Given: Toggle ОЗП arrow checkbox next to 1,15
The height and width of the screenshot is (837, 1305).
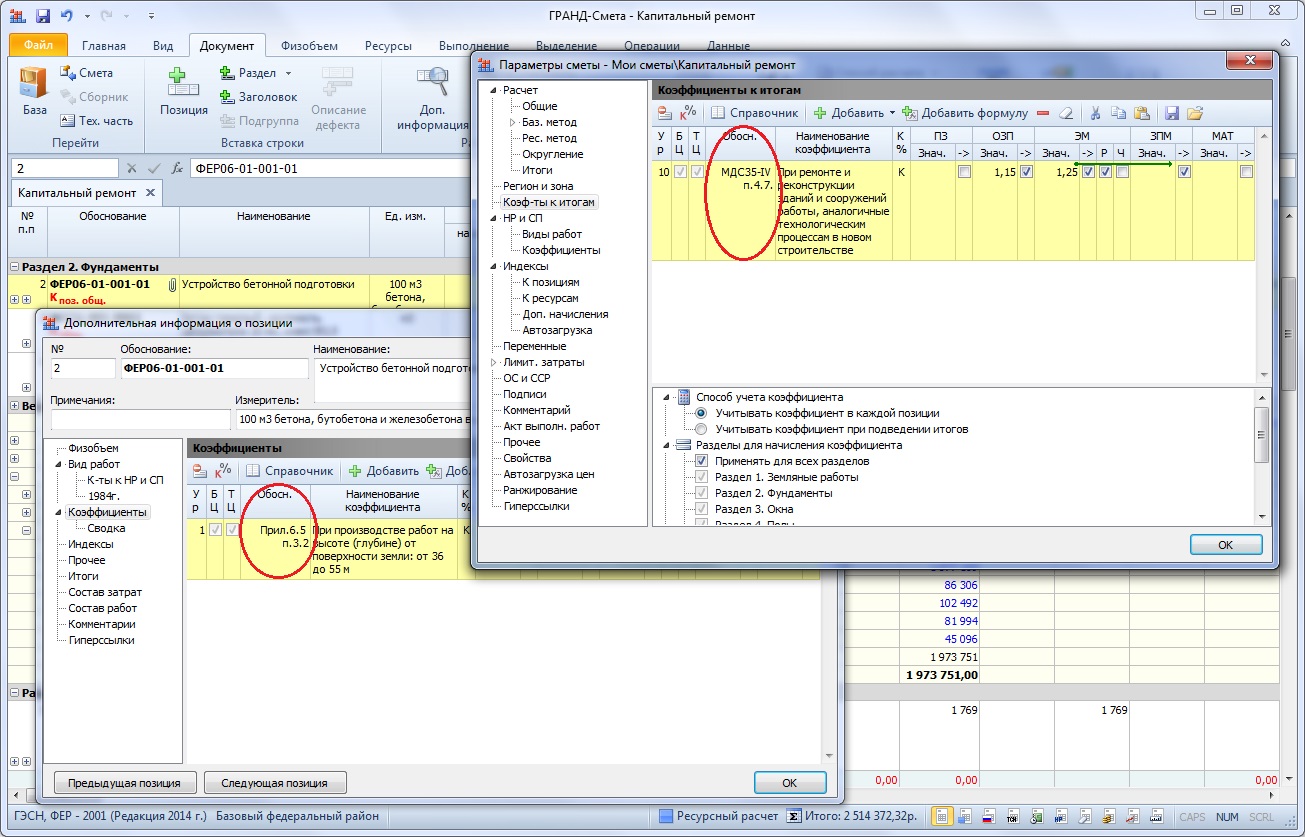Looking at the screenshot, I should 1026,172.
